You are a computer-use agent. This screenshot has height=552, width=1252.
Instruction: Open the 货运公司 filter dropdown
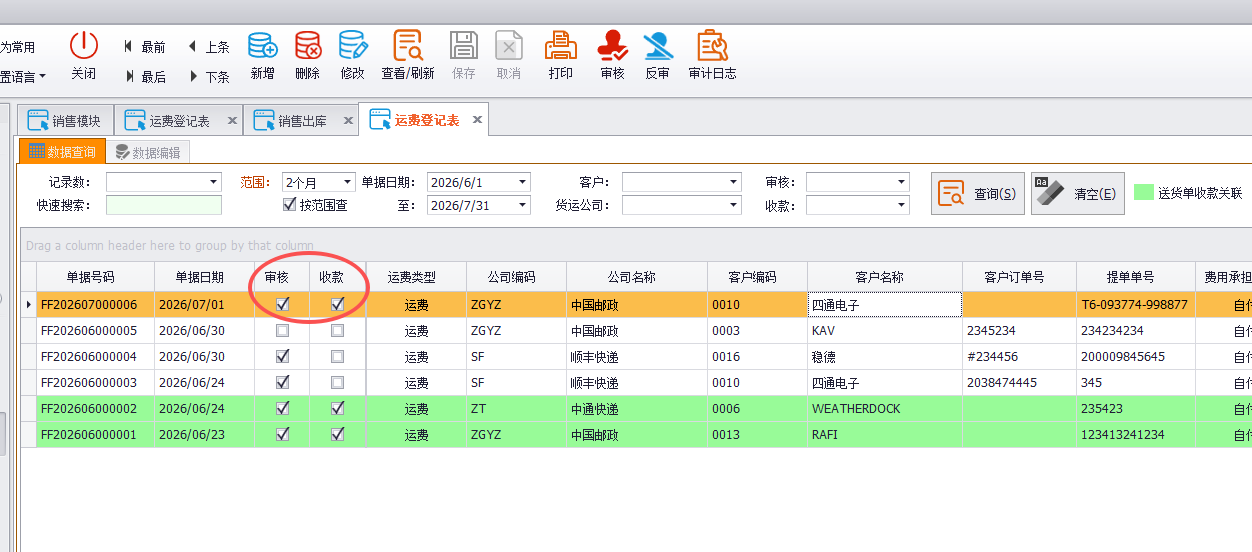click(734, 205)
